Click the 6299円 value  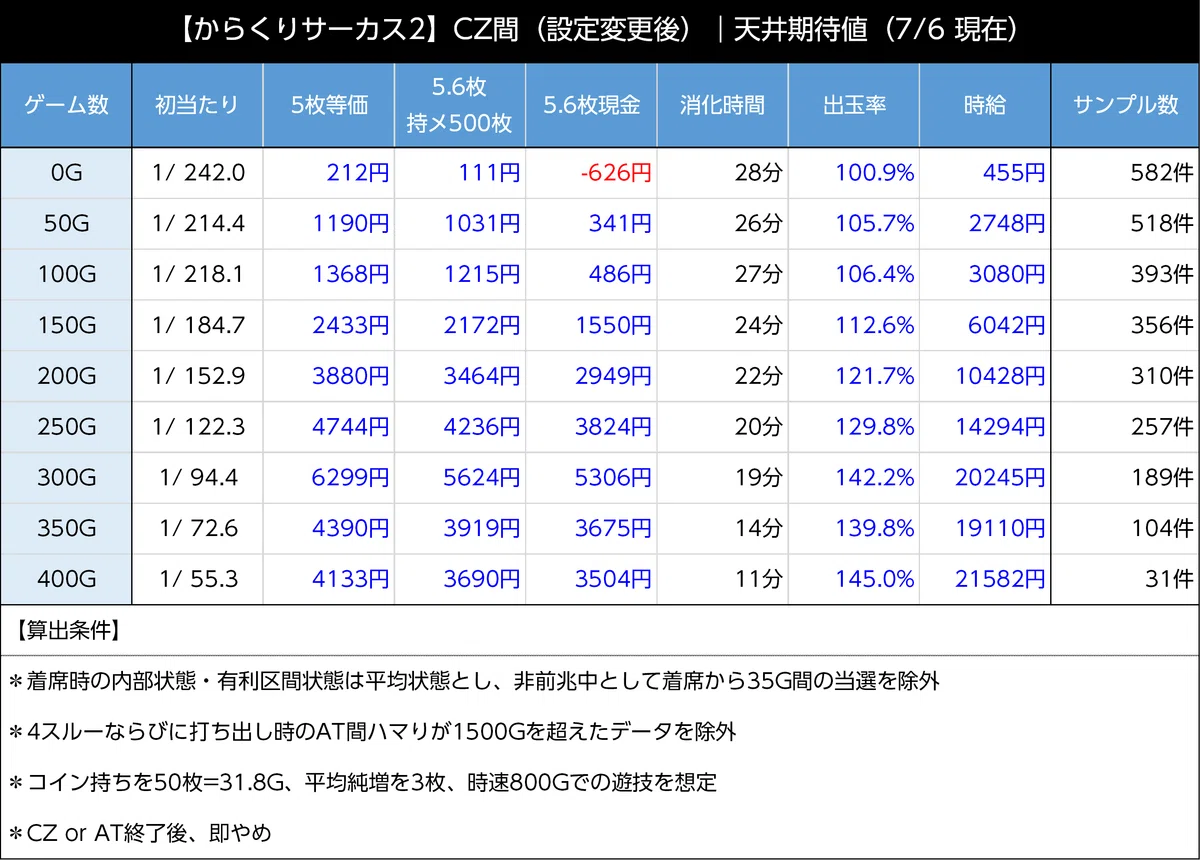click(x=350, y=477)
